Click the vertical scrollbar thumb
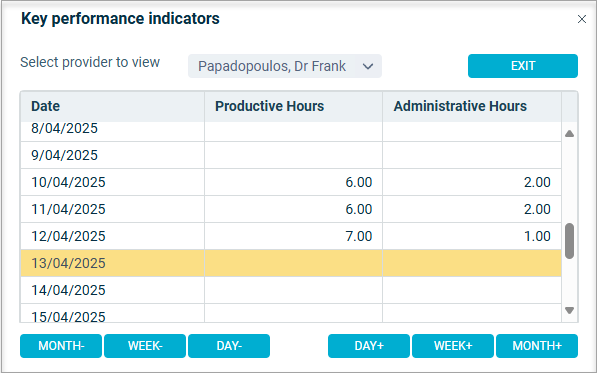 point(570,241)
